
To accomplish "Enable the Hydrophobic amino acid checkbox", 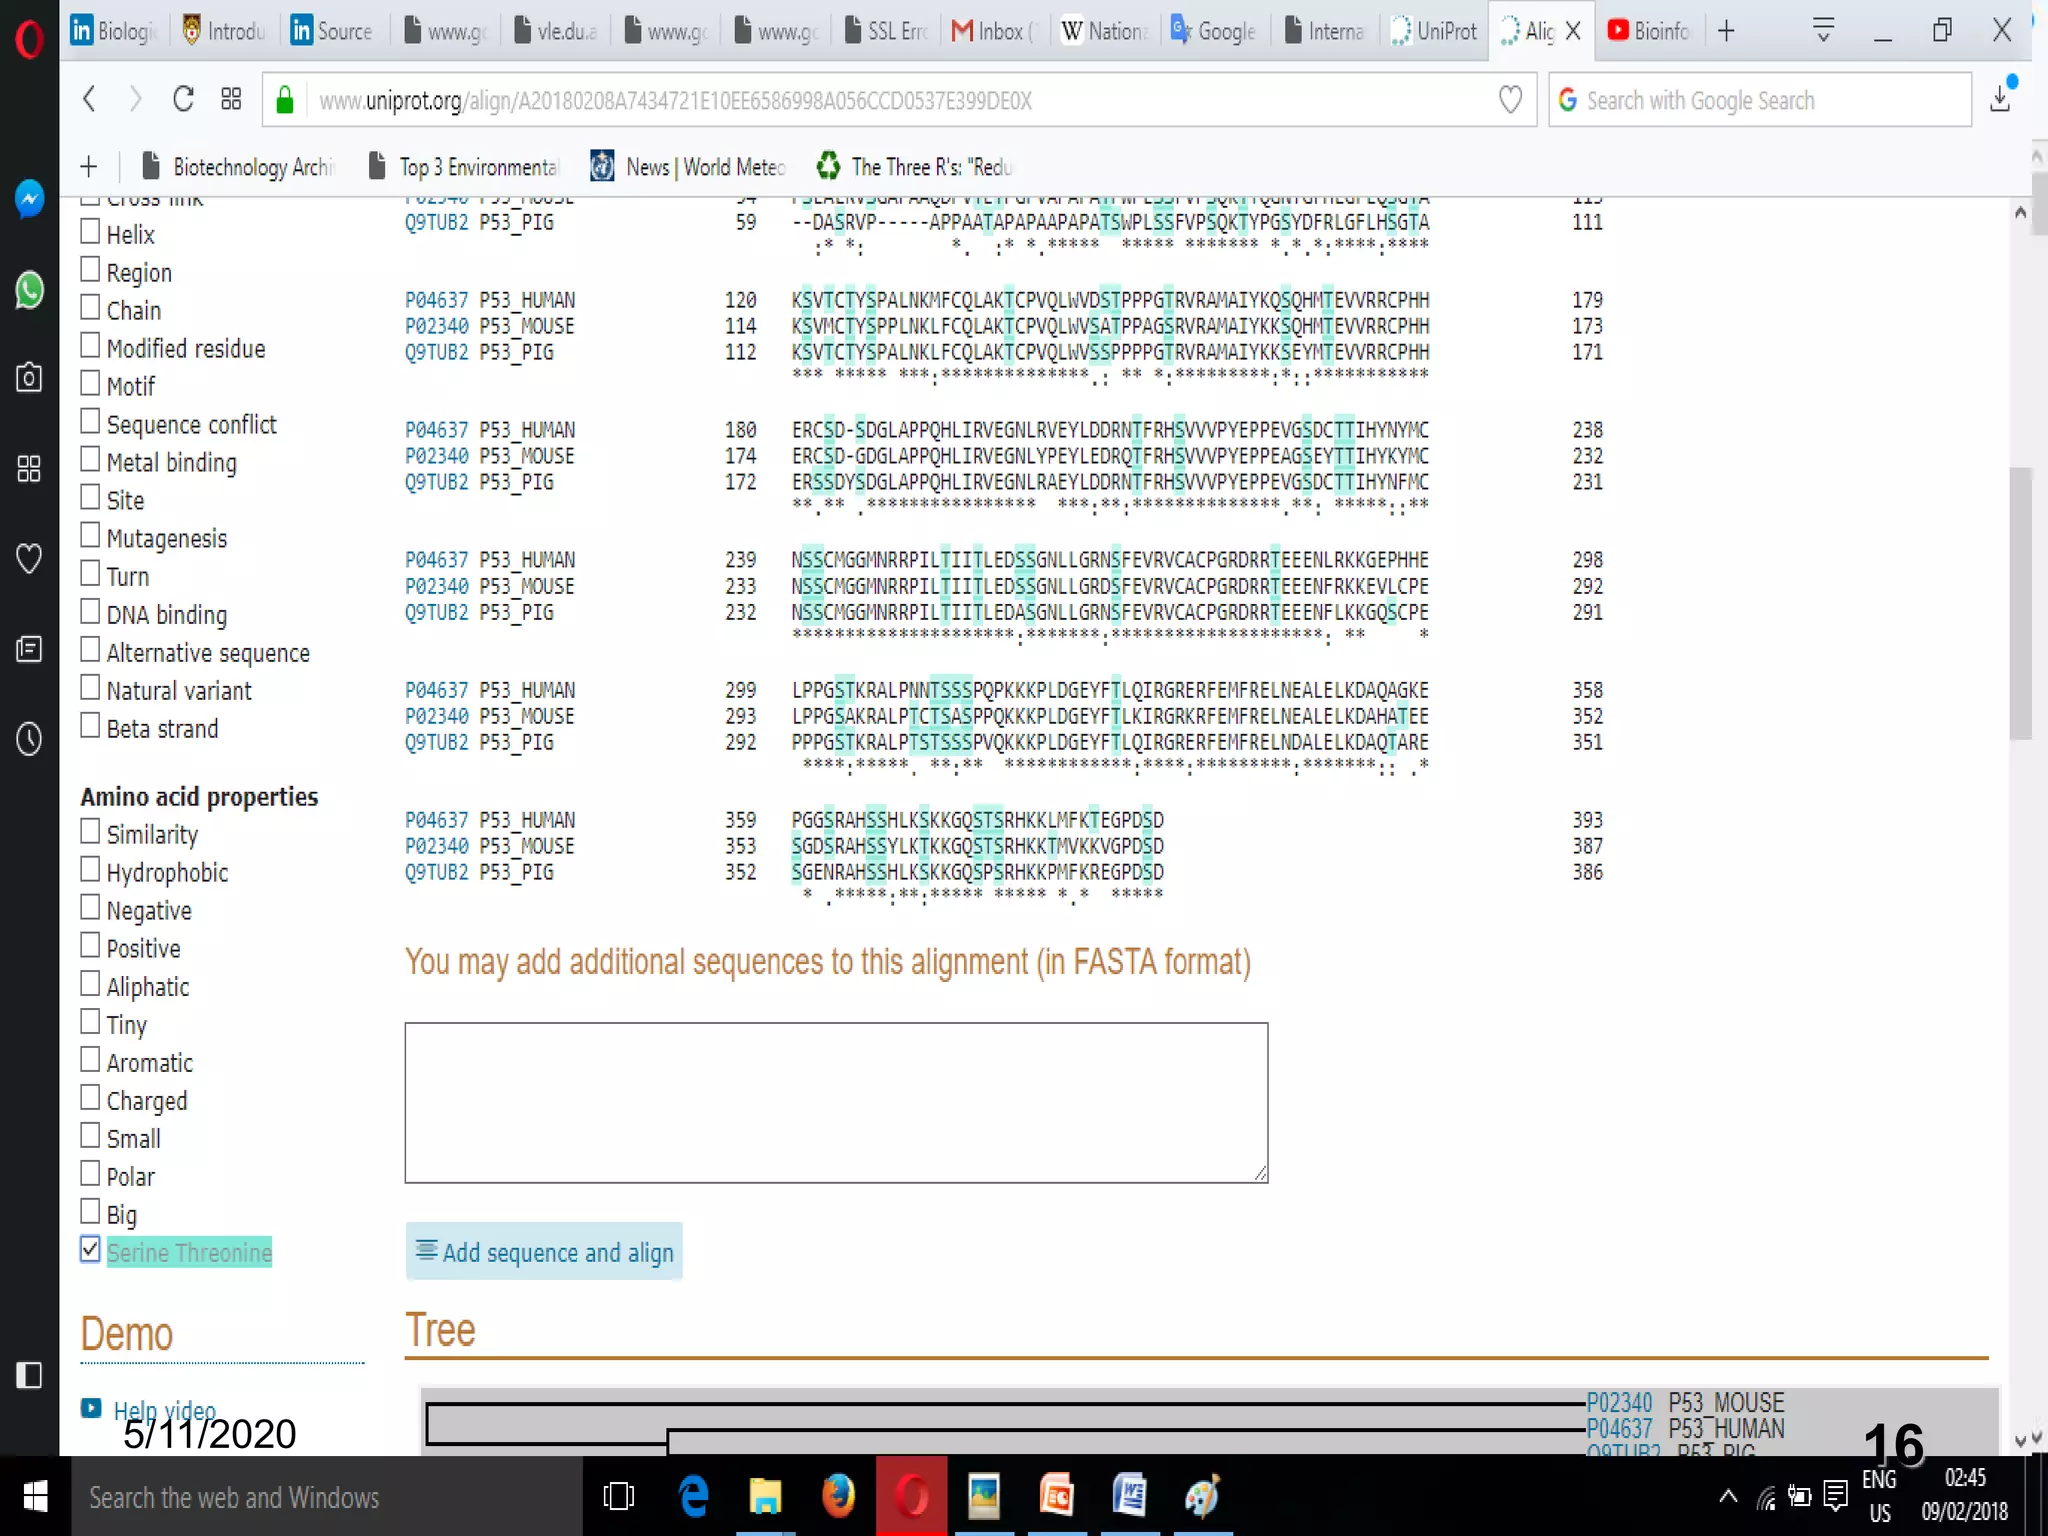I will [90, 869].
